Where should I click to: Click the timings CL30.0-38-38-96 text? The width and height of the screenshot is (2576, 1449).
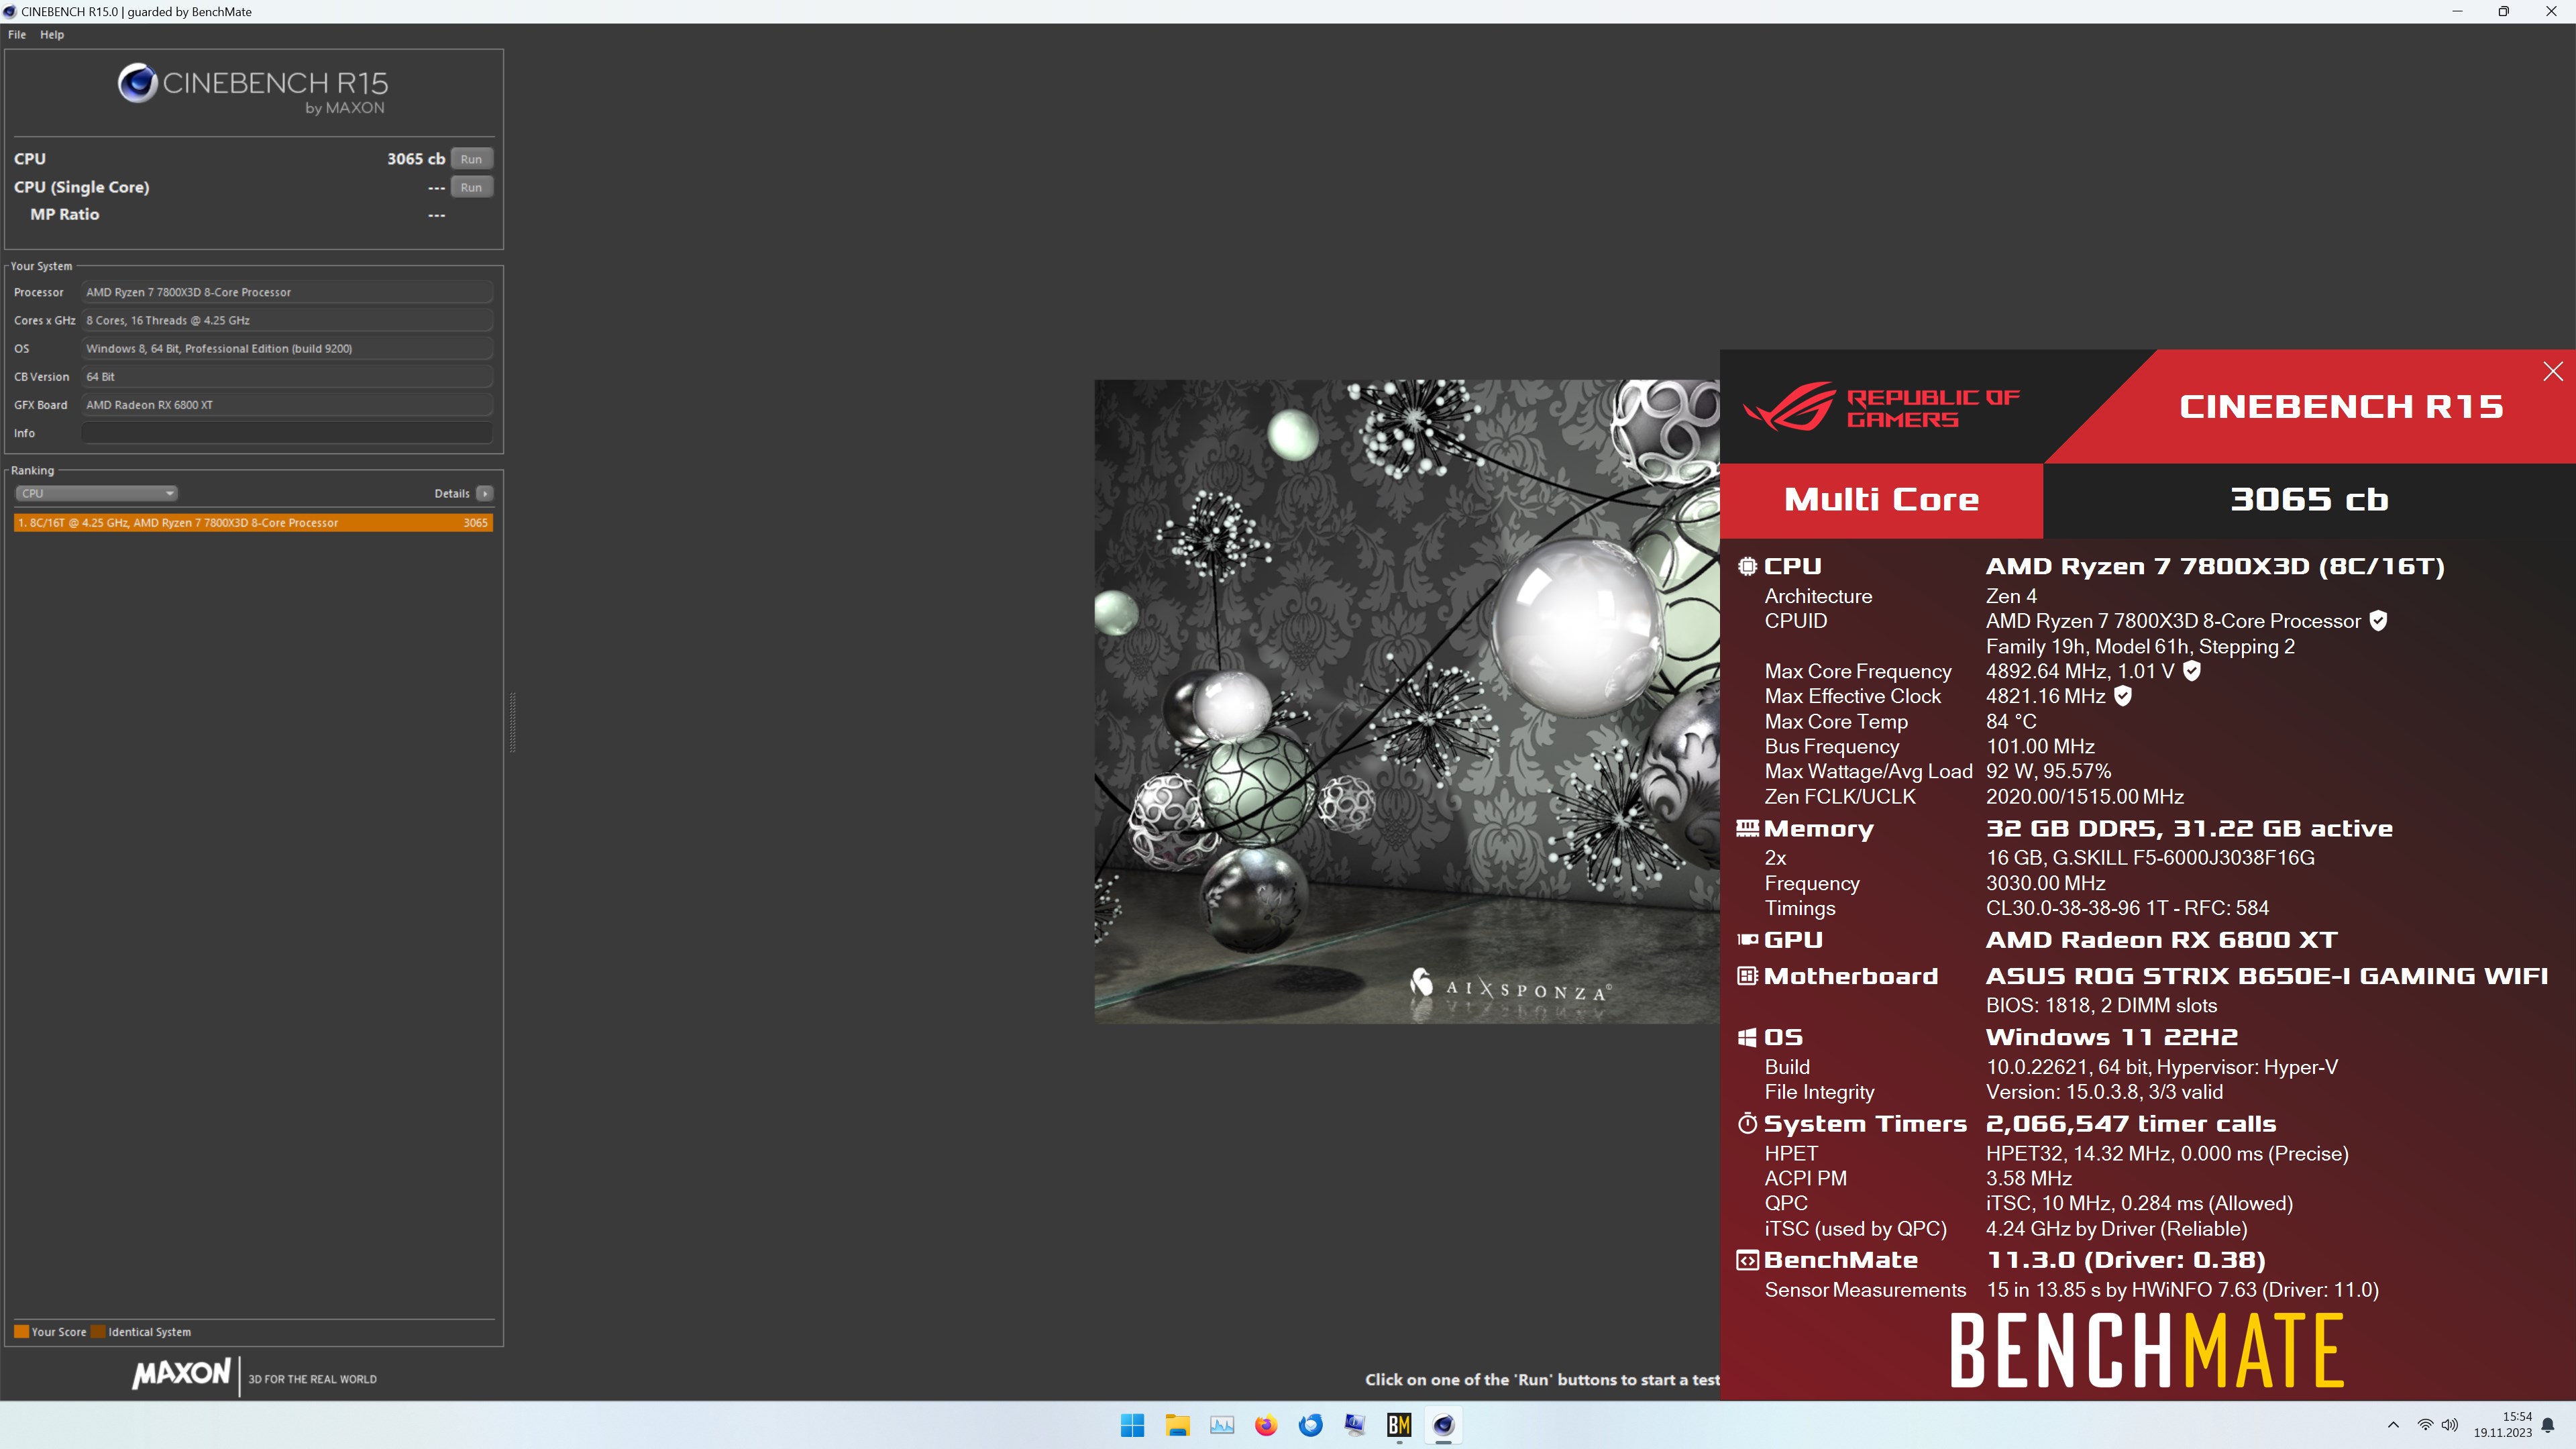pyautogui.click(x=2127, y=908)
